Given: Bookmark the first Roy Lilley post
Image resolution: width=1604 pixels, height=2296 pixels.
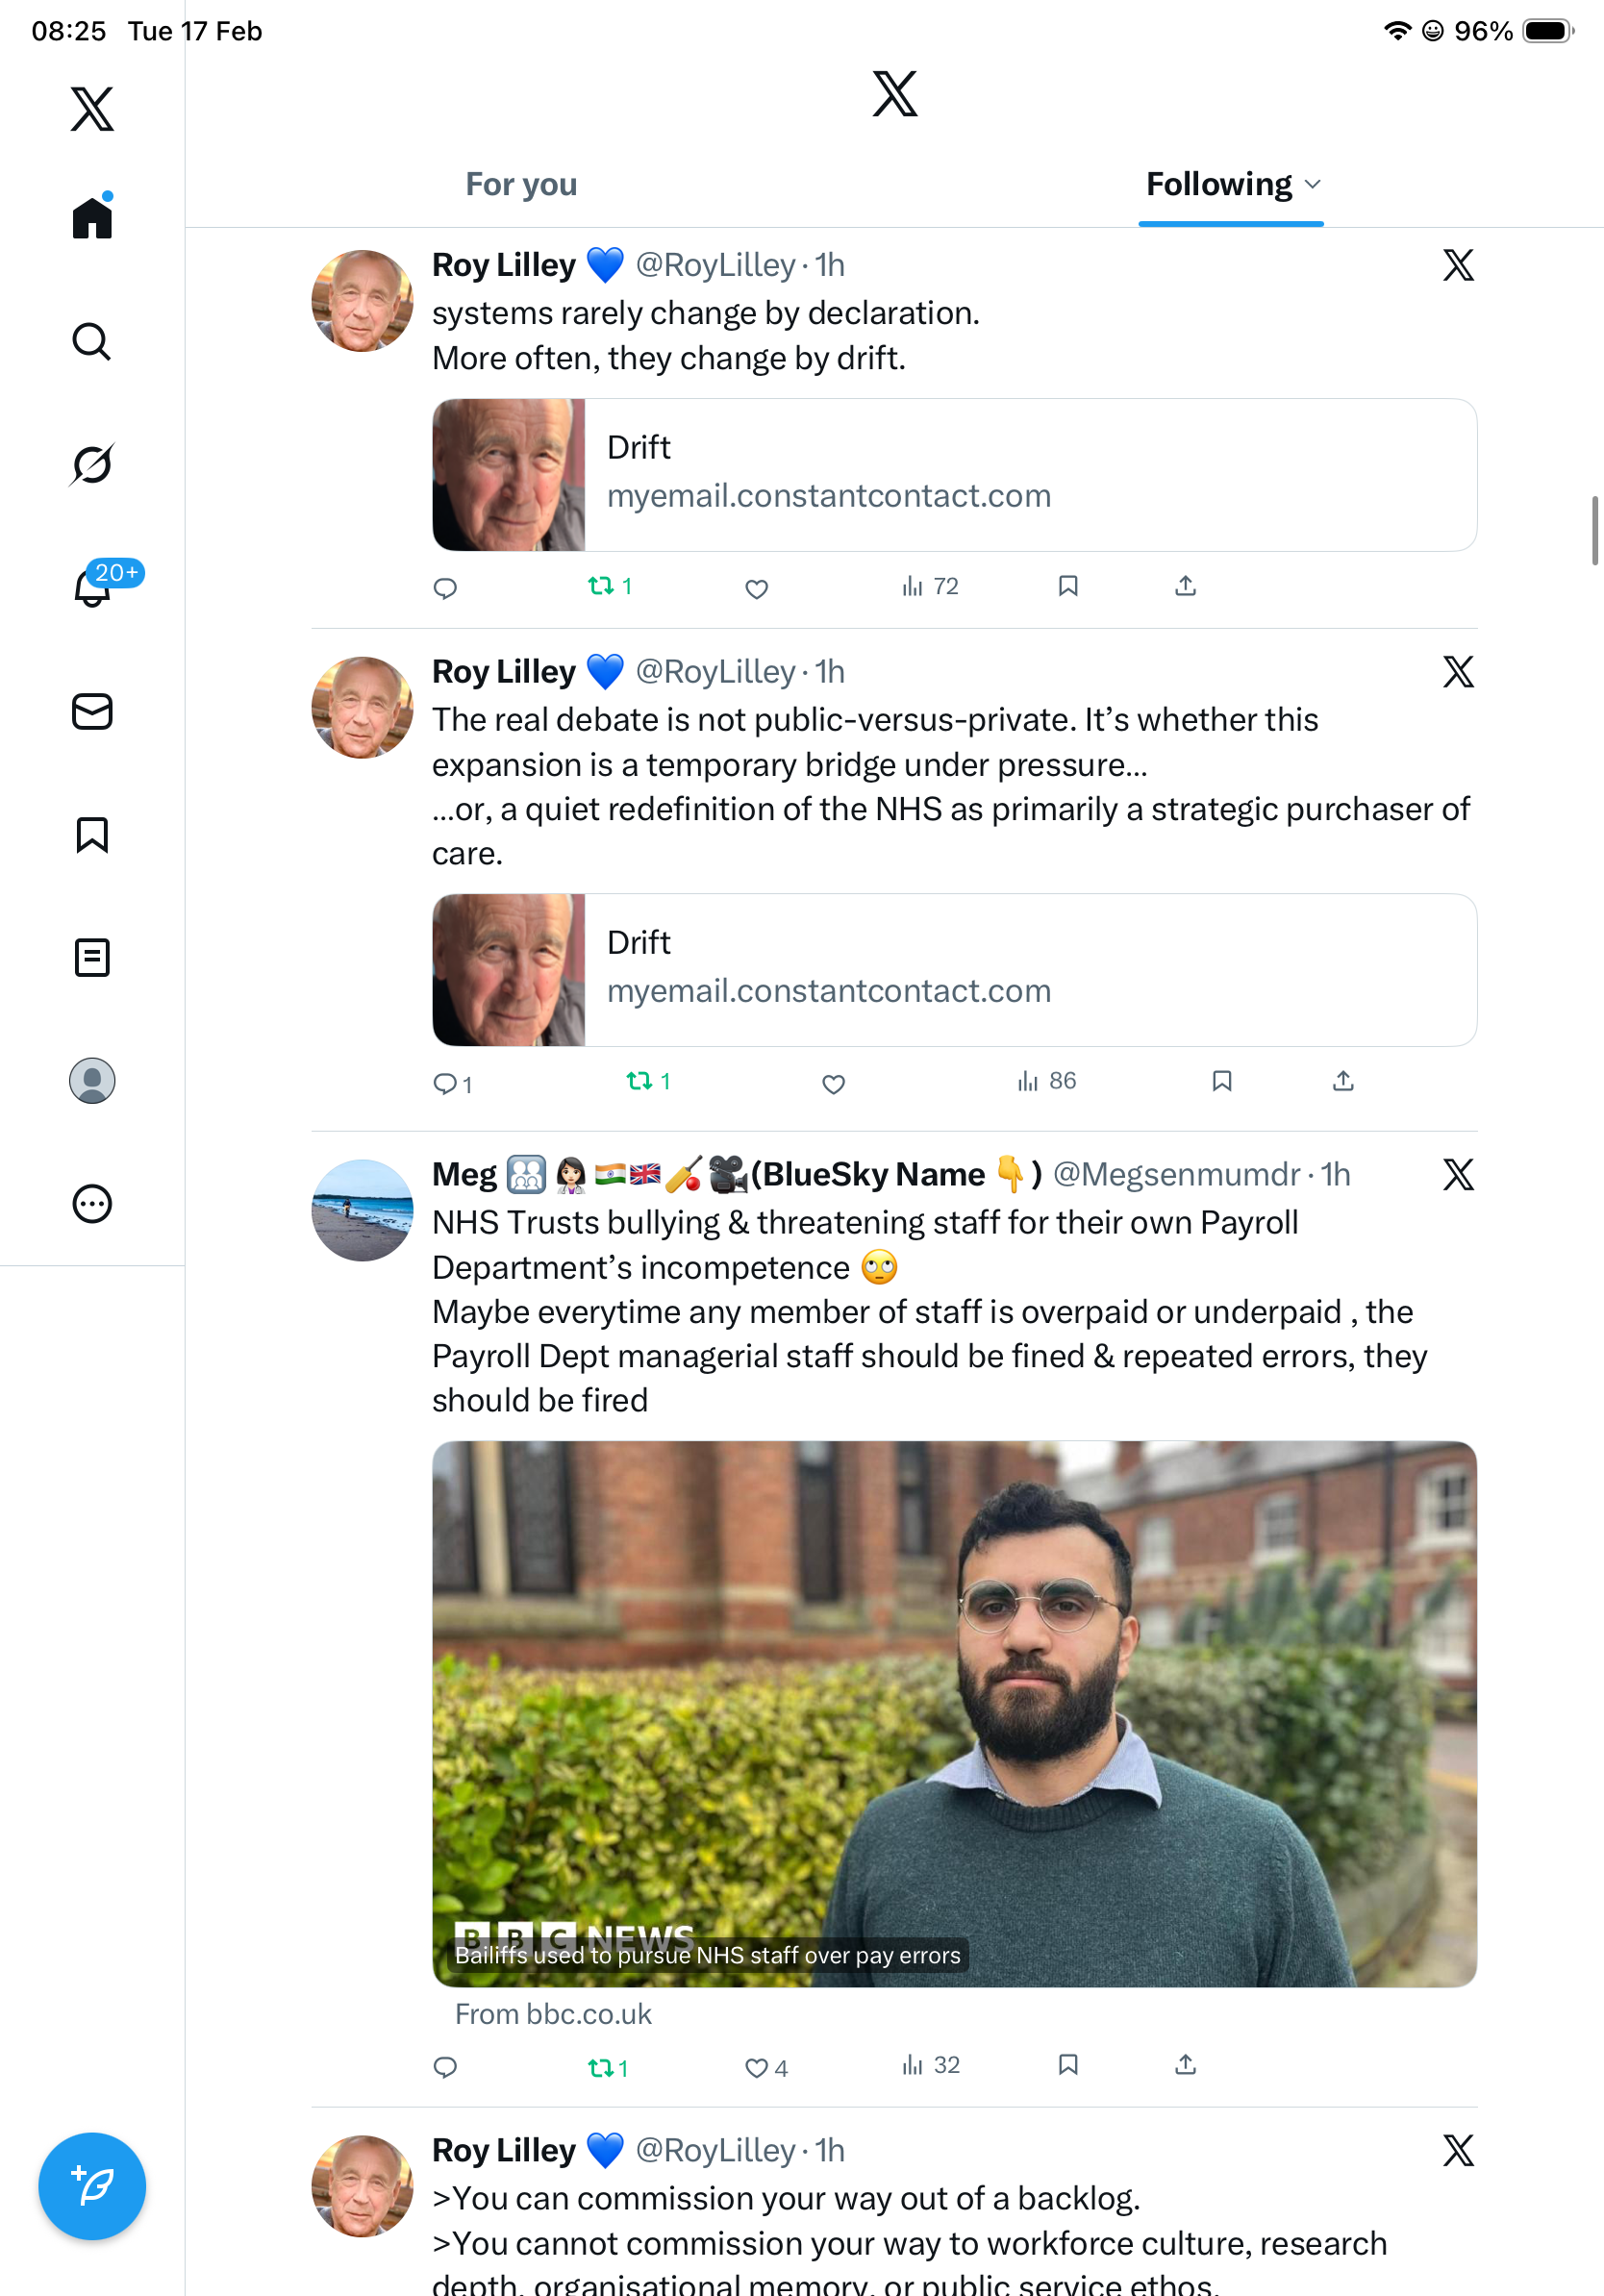Looking at the screenshot, I should 1068,586.
